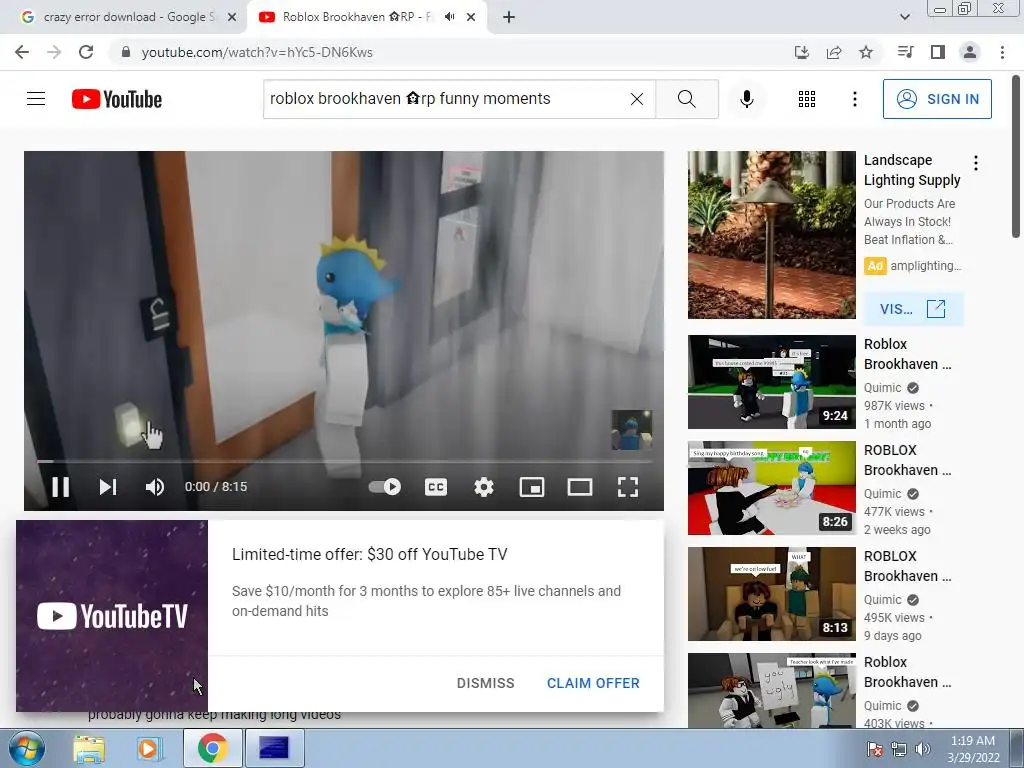Click the video progress bar

344,461
